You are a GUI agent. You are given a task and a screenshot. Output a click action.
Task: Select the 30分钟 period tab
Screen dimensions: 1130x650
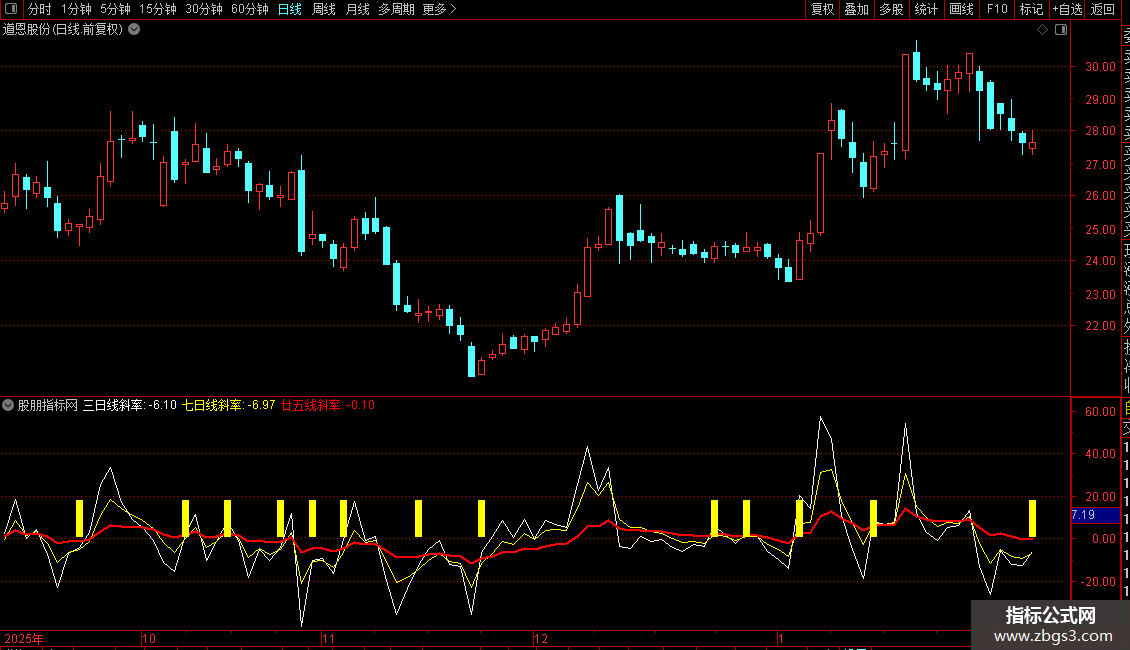(203, 9)
